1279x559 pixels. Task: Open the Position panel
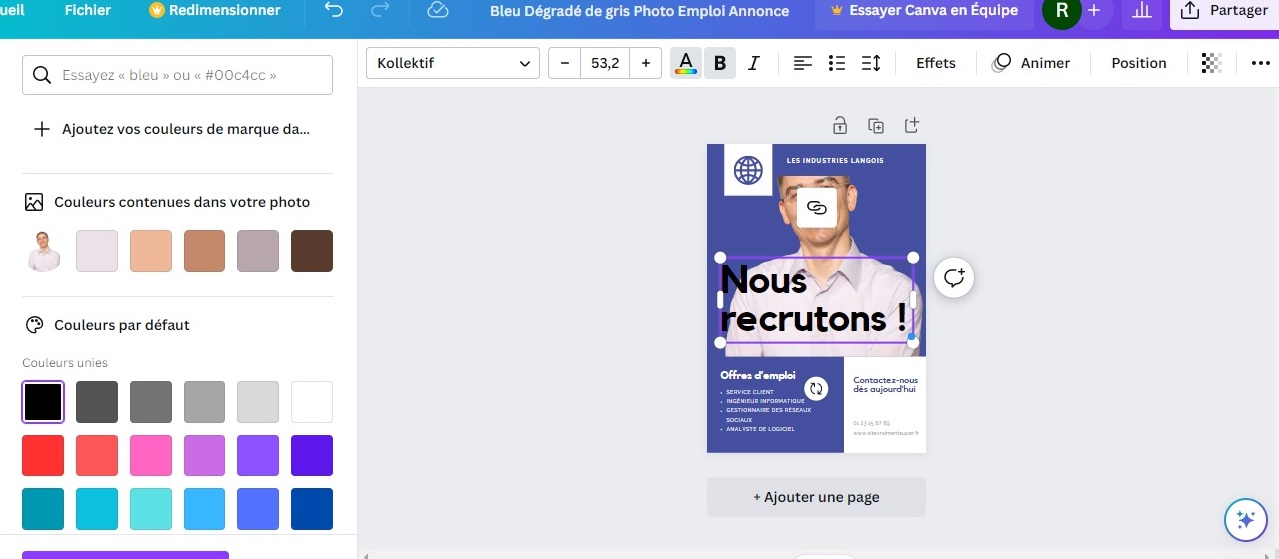(x=1139, y=63)
